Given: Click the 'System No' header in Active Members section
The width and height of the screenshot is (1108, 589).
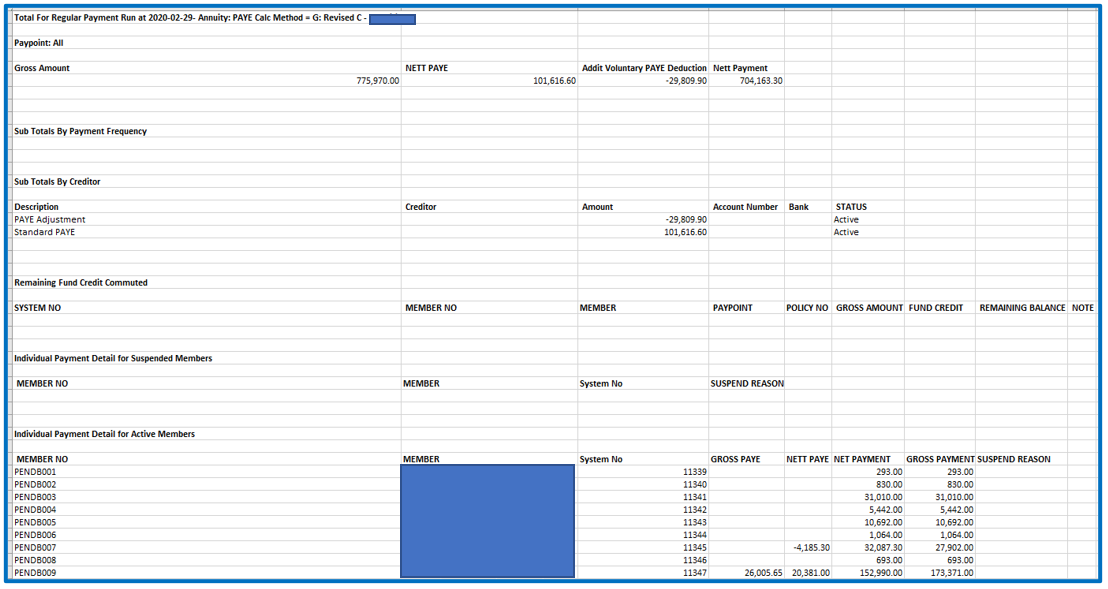Looking at the screenshot, I should 601,459.
